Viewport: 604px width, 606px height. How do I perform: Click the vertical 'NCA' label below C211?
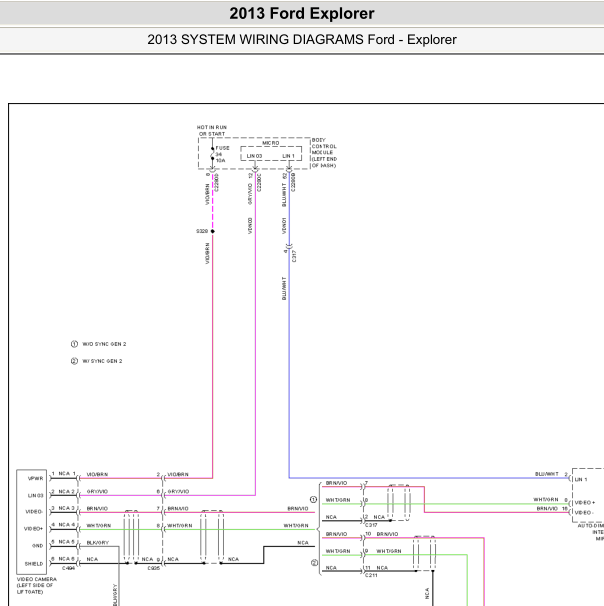pyautogui.click(x=427, y=593)
